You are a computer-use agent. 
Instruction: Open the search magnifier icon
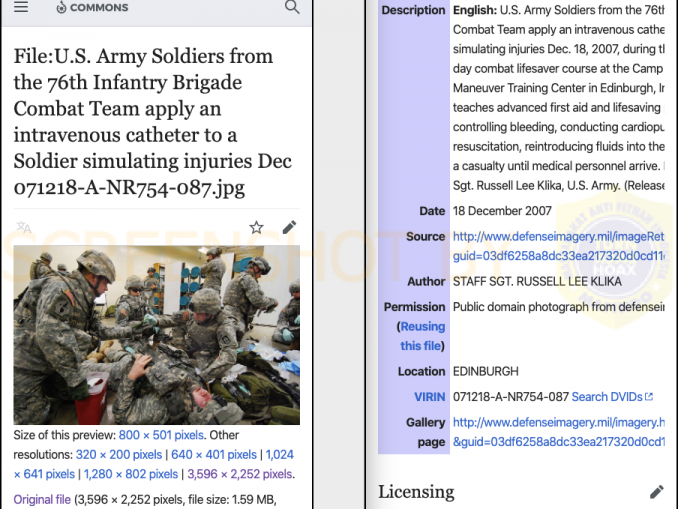click(x=292, y=7)
